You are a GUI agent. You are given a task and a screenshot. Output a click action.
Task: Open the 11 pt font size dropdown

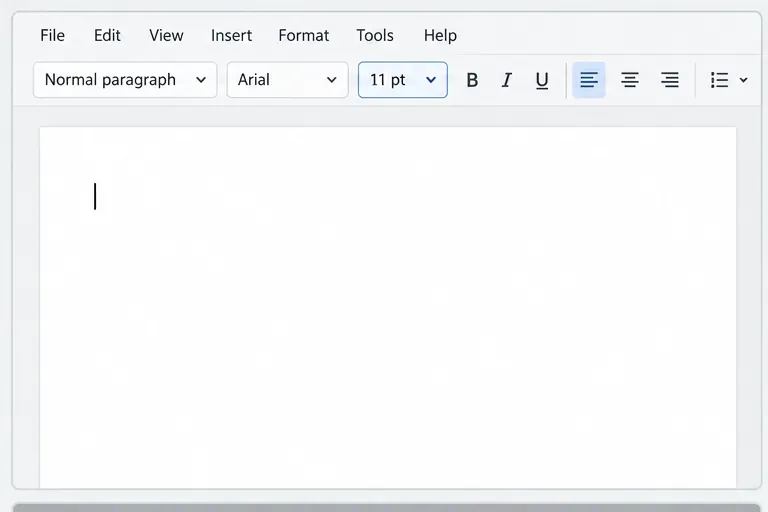click(403, 80)
